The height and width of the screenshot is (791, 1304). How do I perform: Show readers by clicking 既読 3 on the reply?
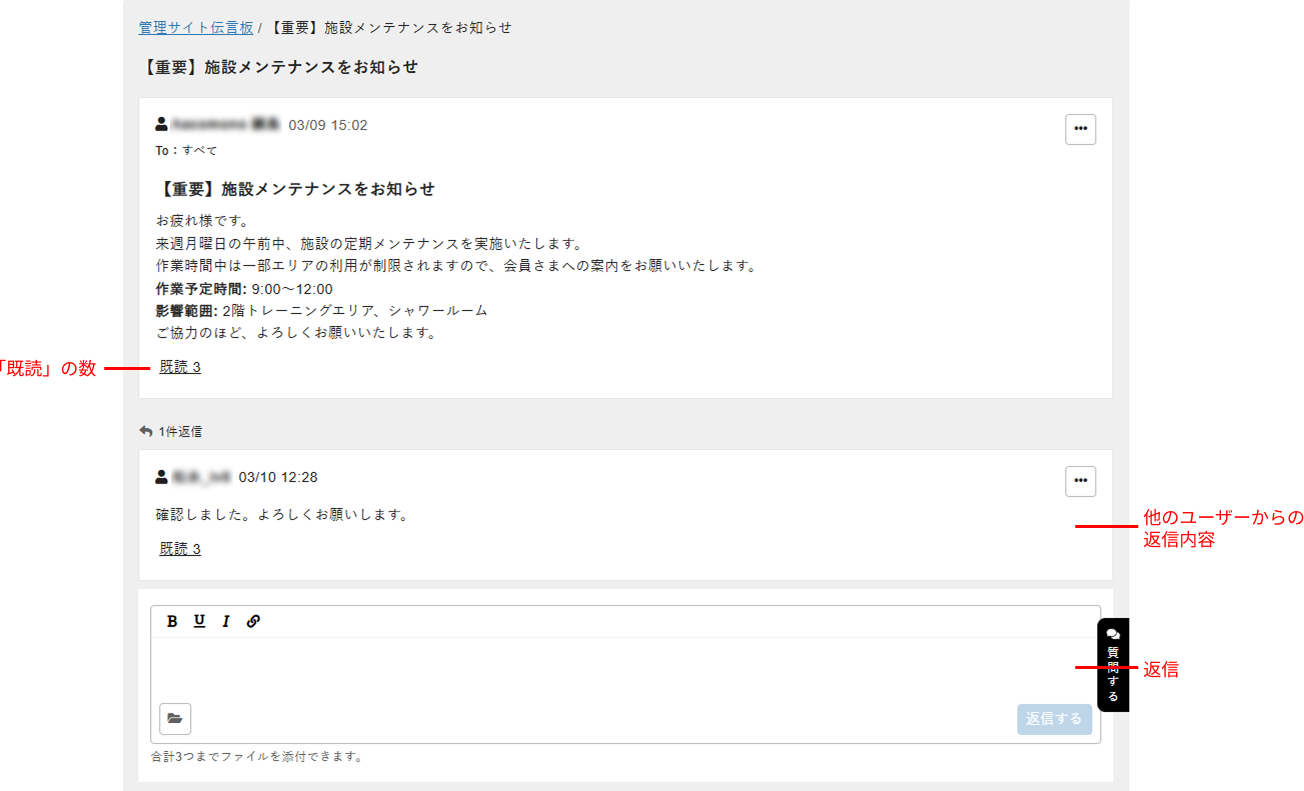[179, 548]
